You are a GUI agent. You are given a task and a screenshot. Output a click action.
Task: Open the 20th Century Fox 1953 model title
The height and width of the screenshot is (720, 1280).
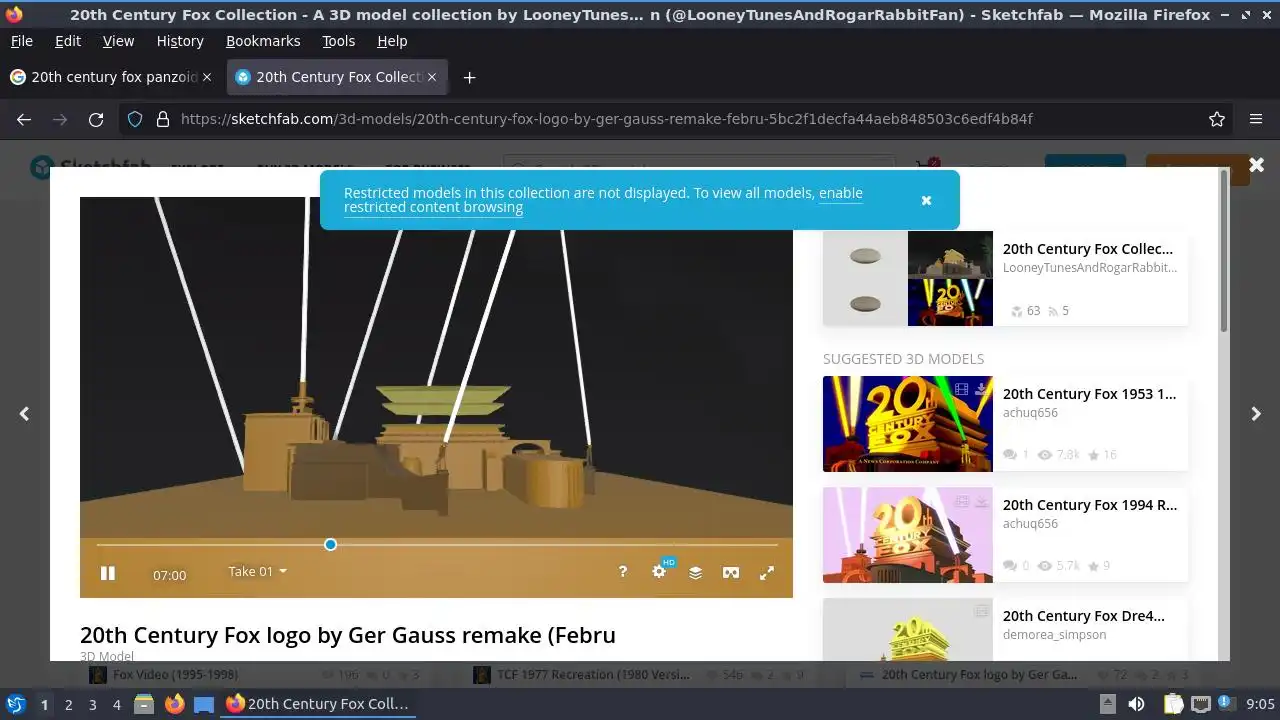[x=1090, y=394]
